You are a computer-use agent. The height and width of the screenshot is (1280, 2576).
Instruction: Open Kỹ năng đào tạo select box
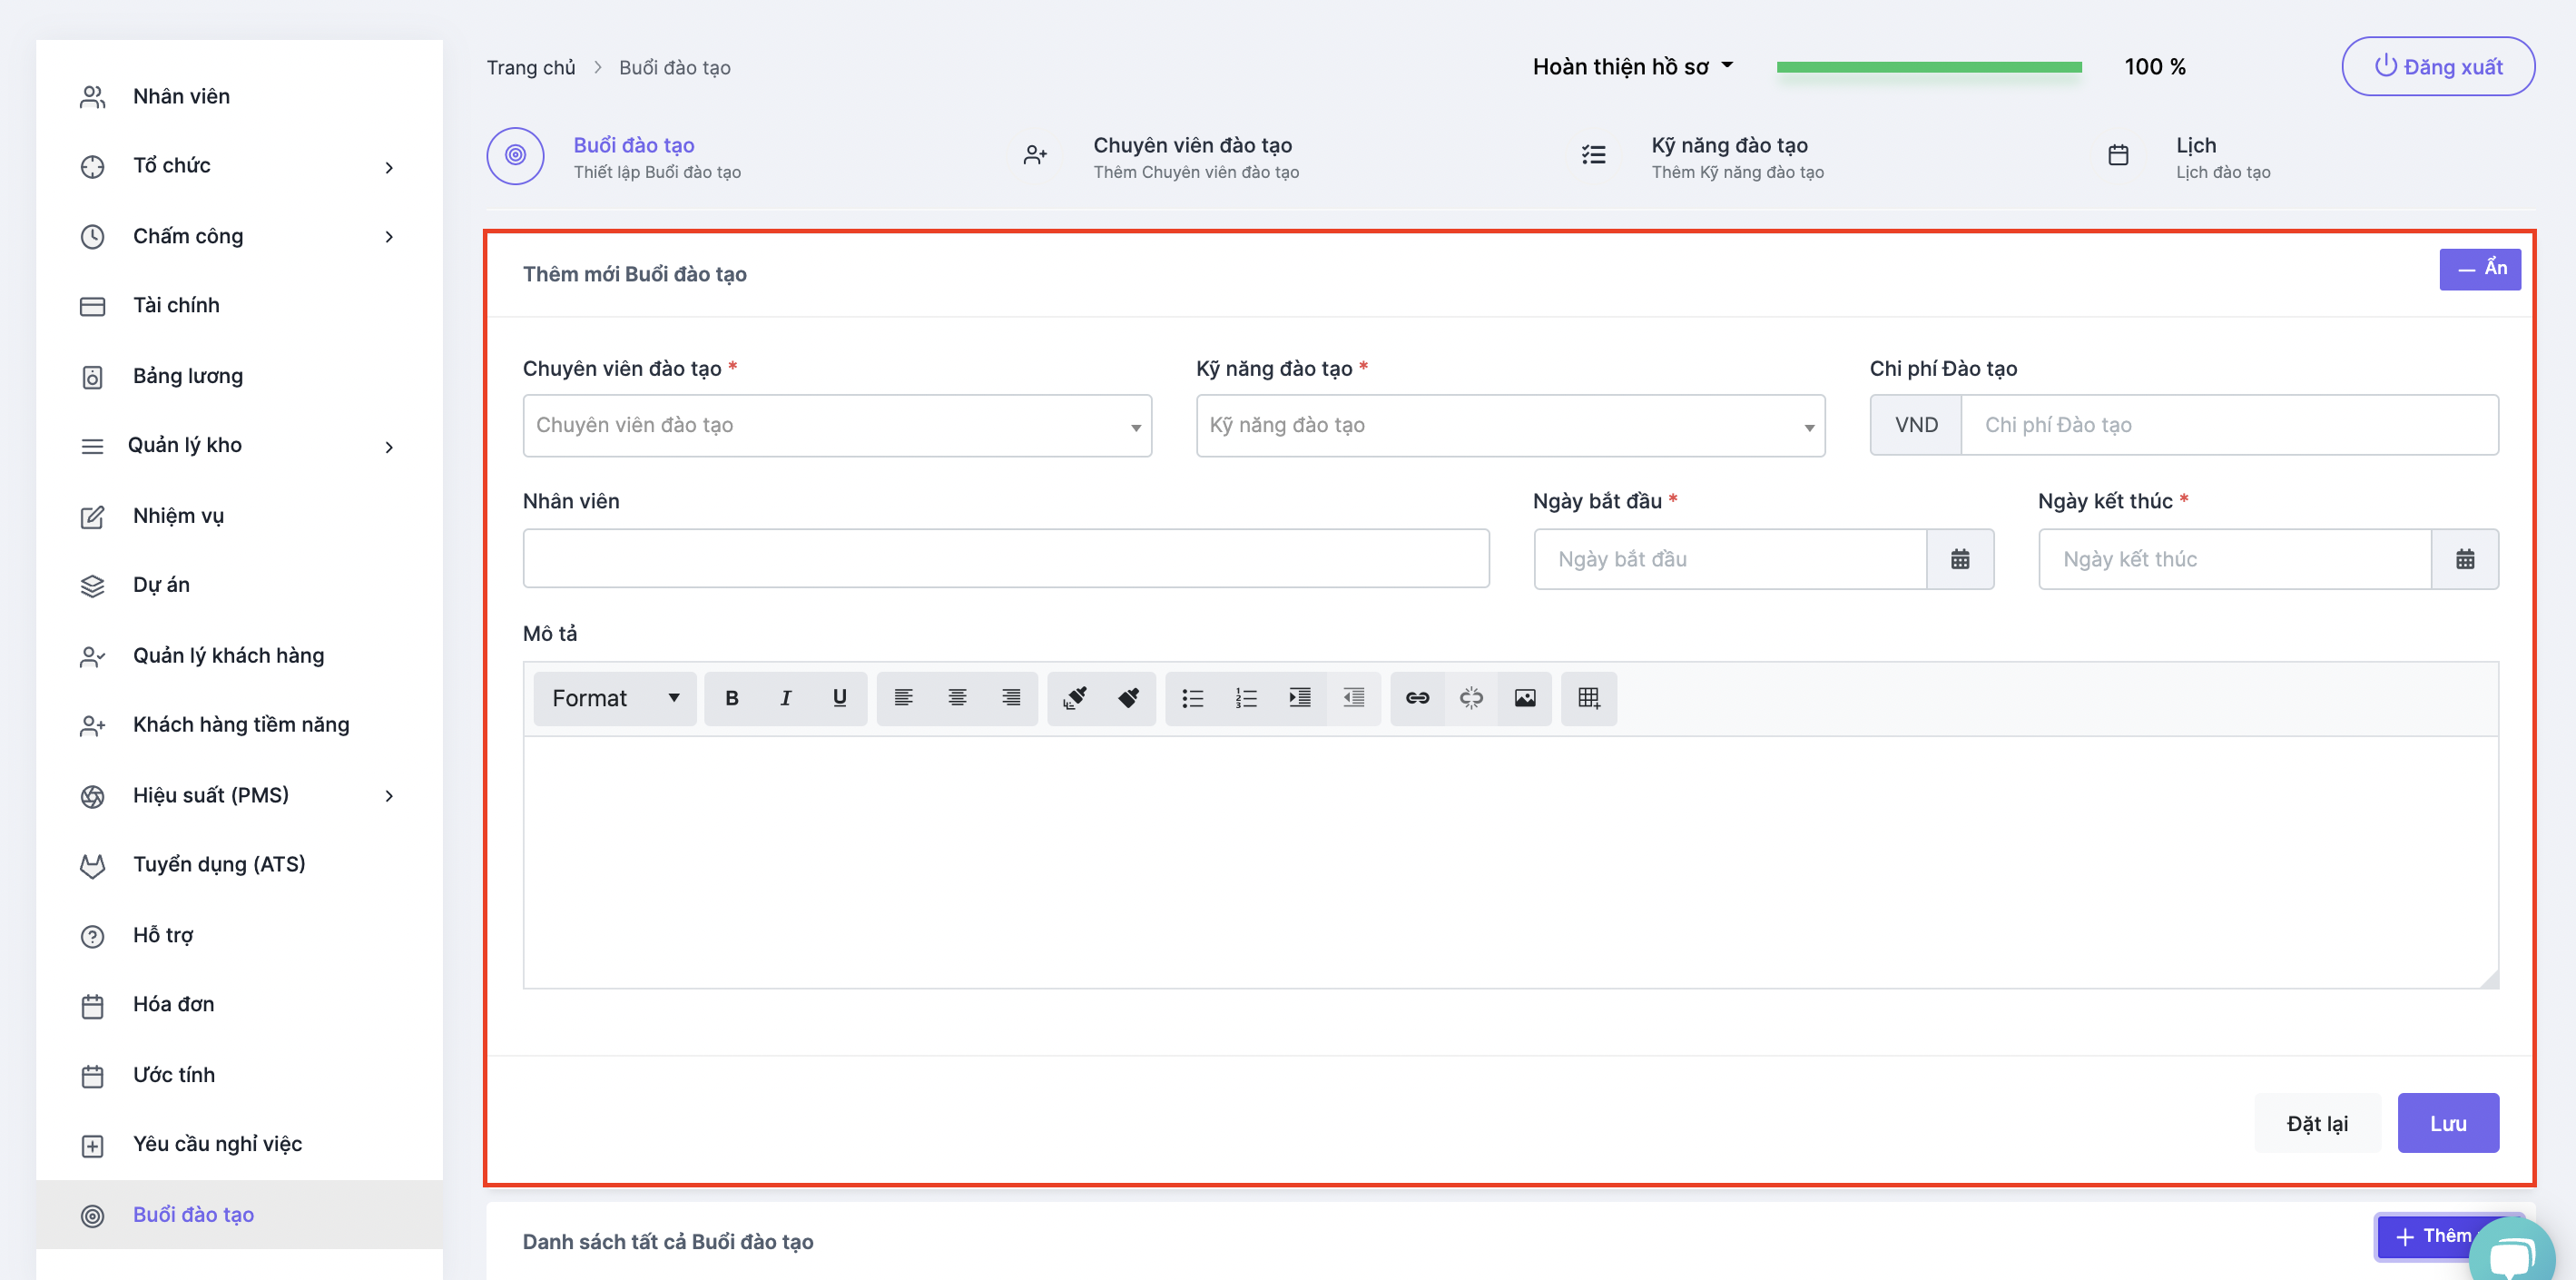point(1510,425)
